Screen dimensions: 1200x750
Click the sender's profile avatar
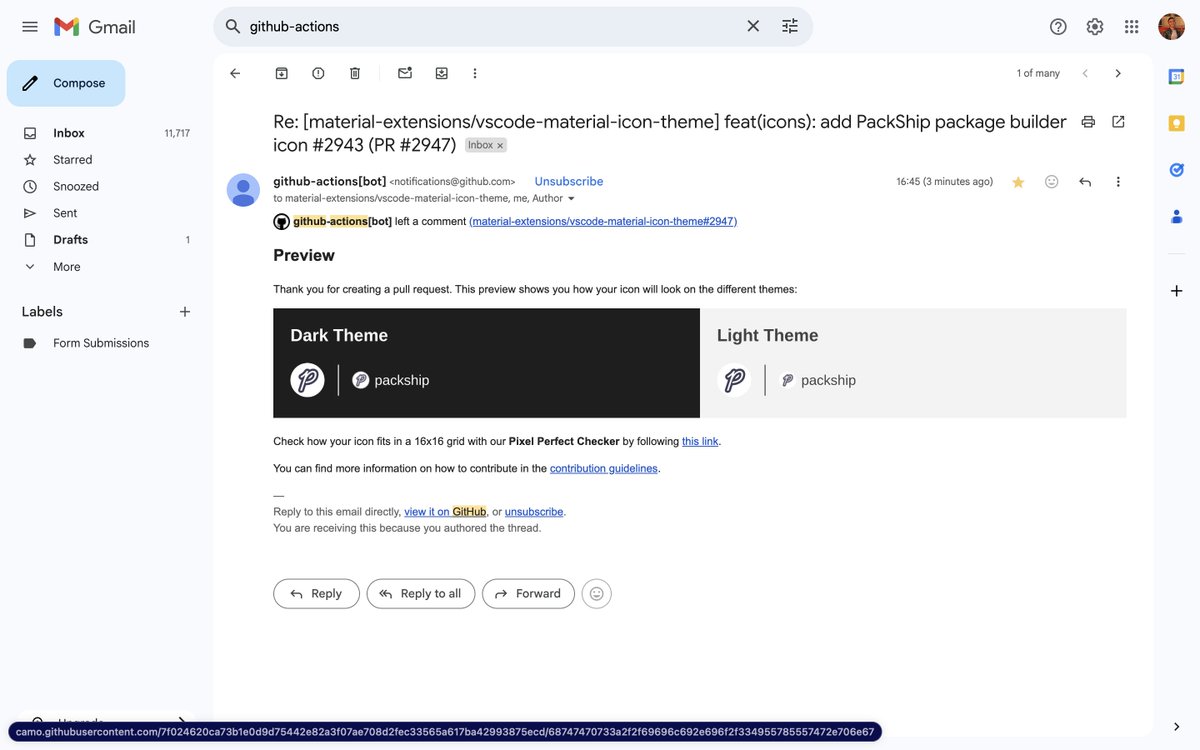click(x=243, y=190)
